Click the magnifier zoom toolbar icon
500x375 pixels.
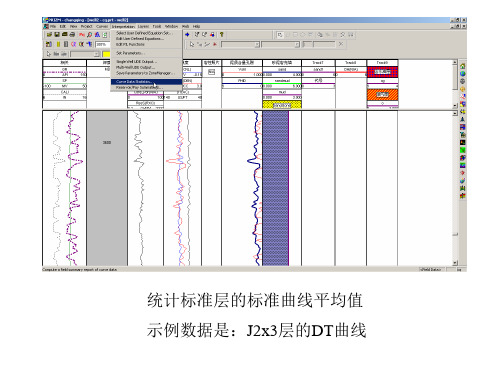coord(90,34)
